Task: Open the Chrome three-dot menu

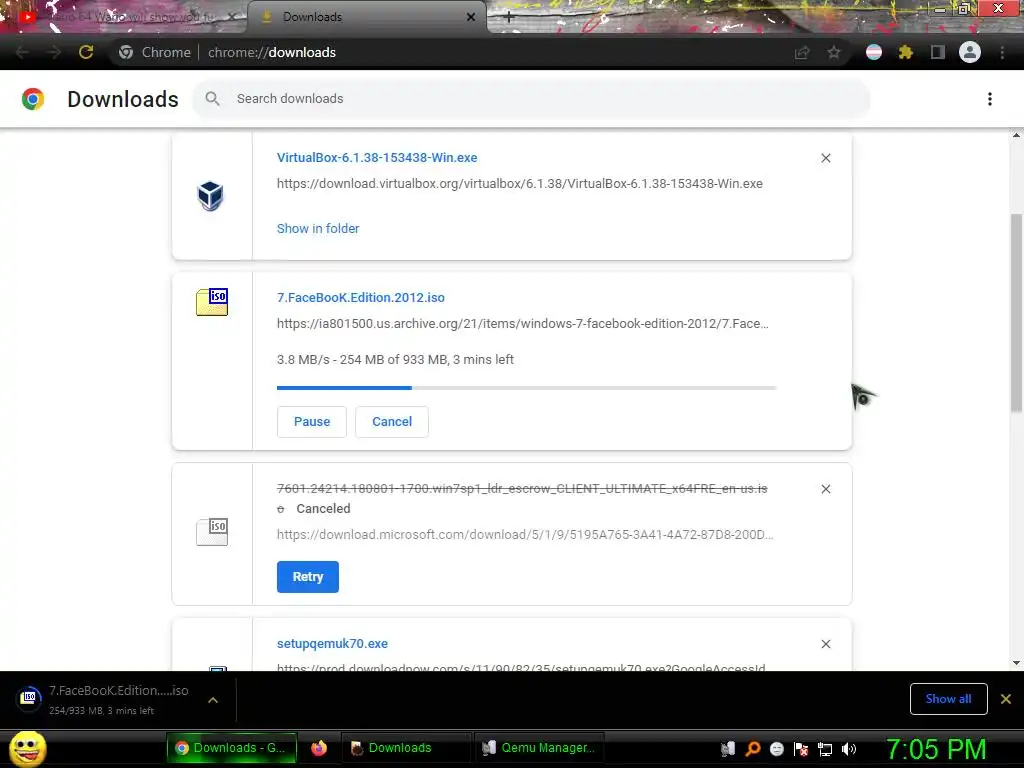Action: [x=1002, y=52]
